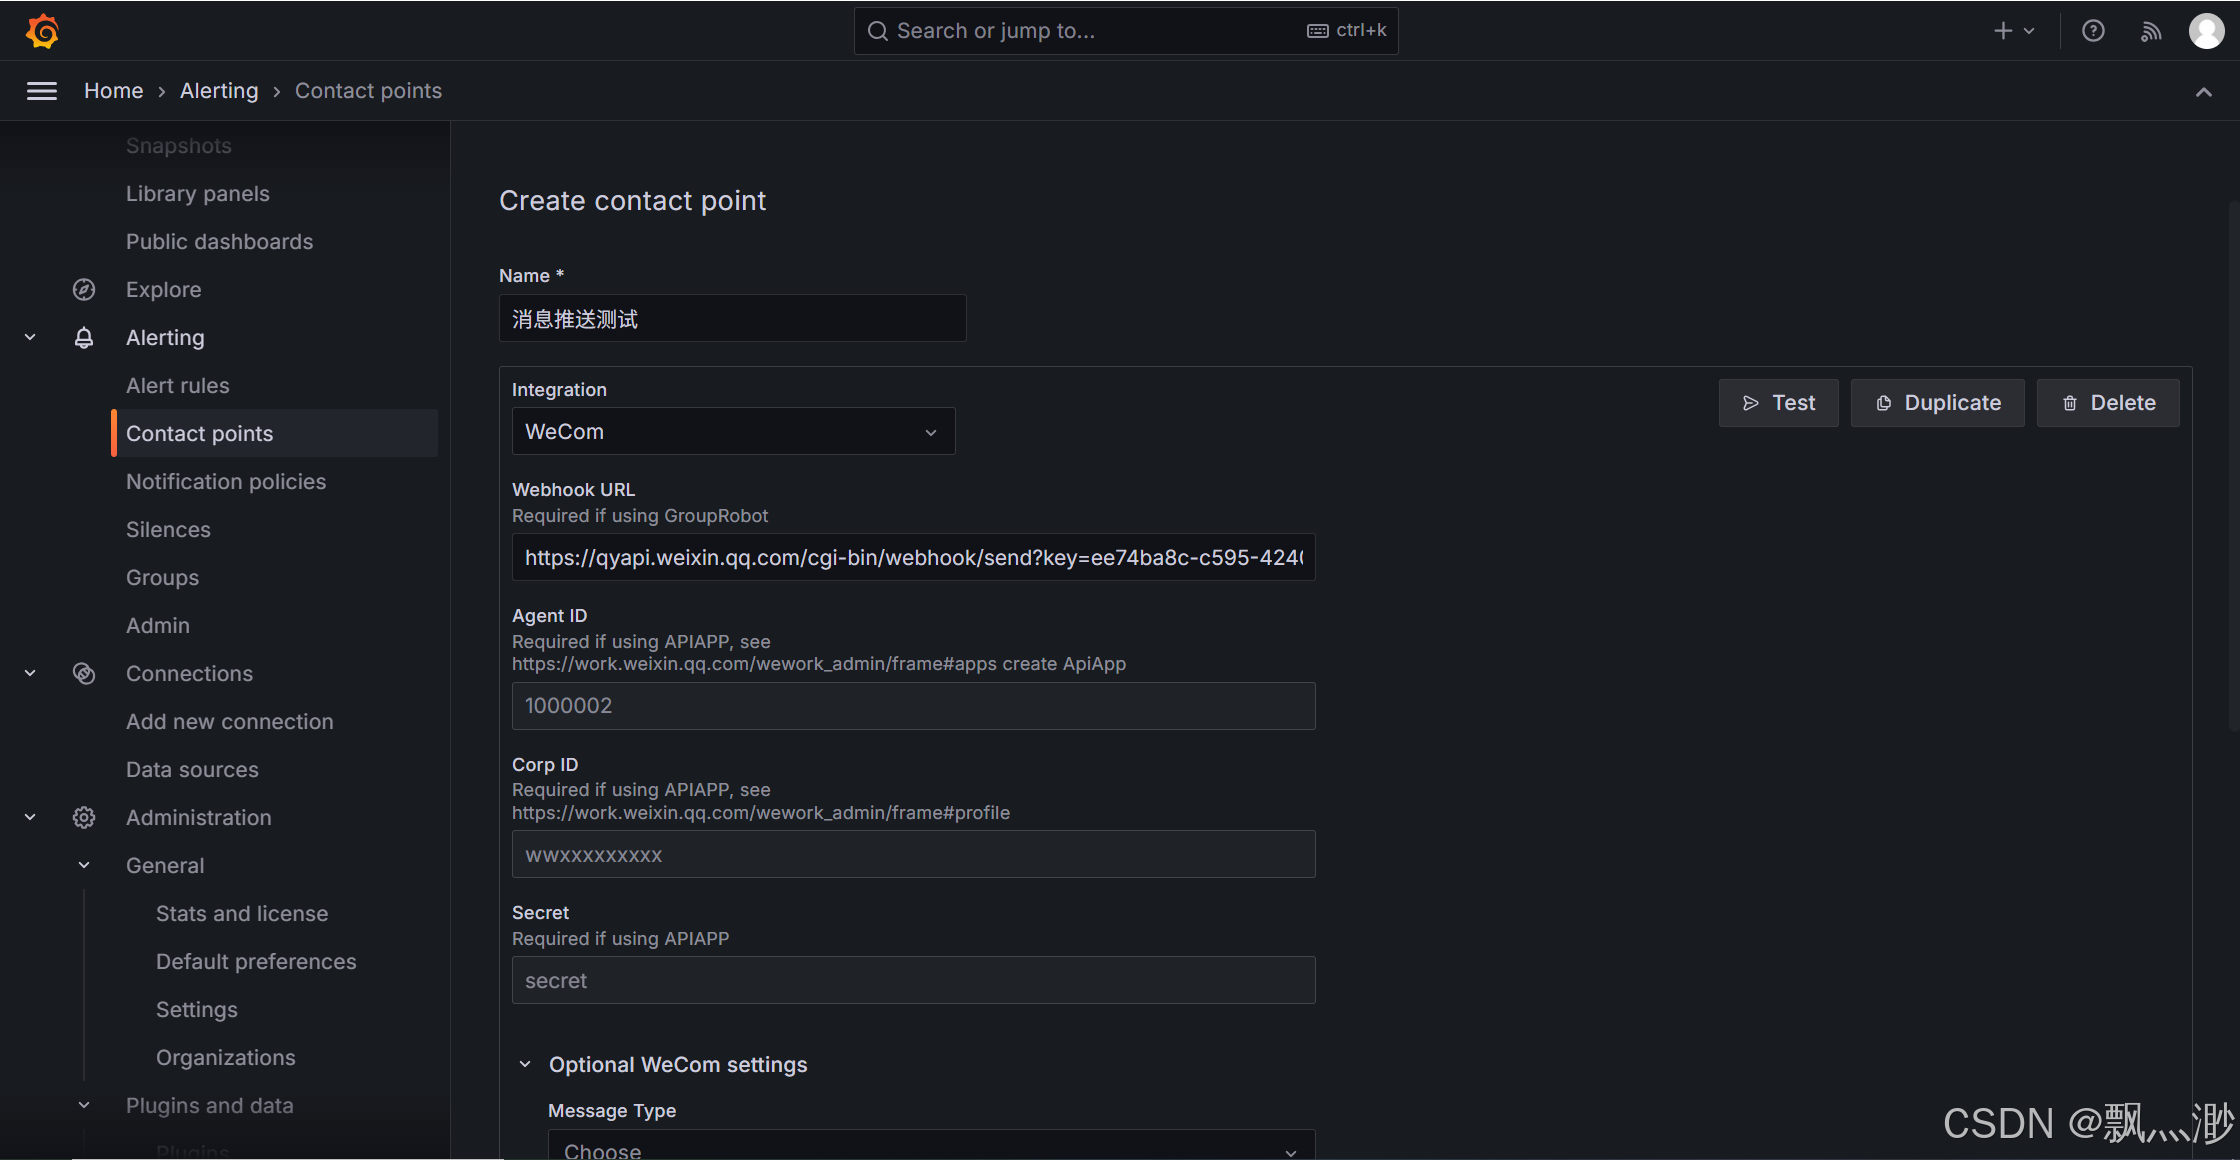
Task: Collapse the Administration sidebar section
Action: click(x=30, y=818)
